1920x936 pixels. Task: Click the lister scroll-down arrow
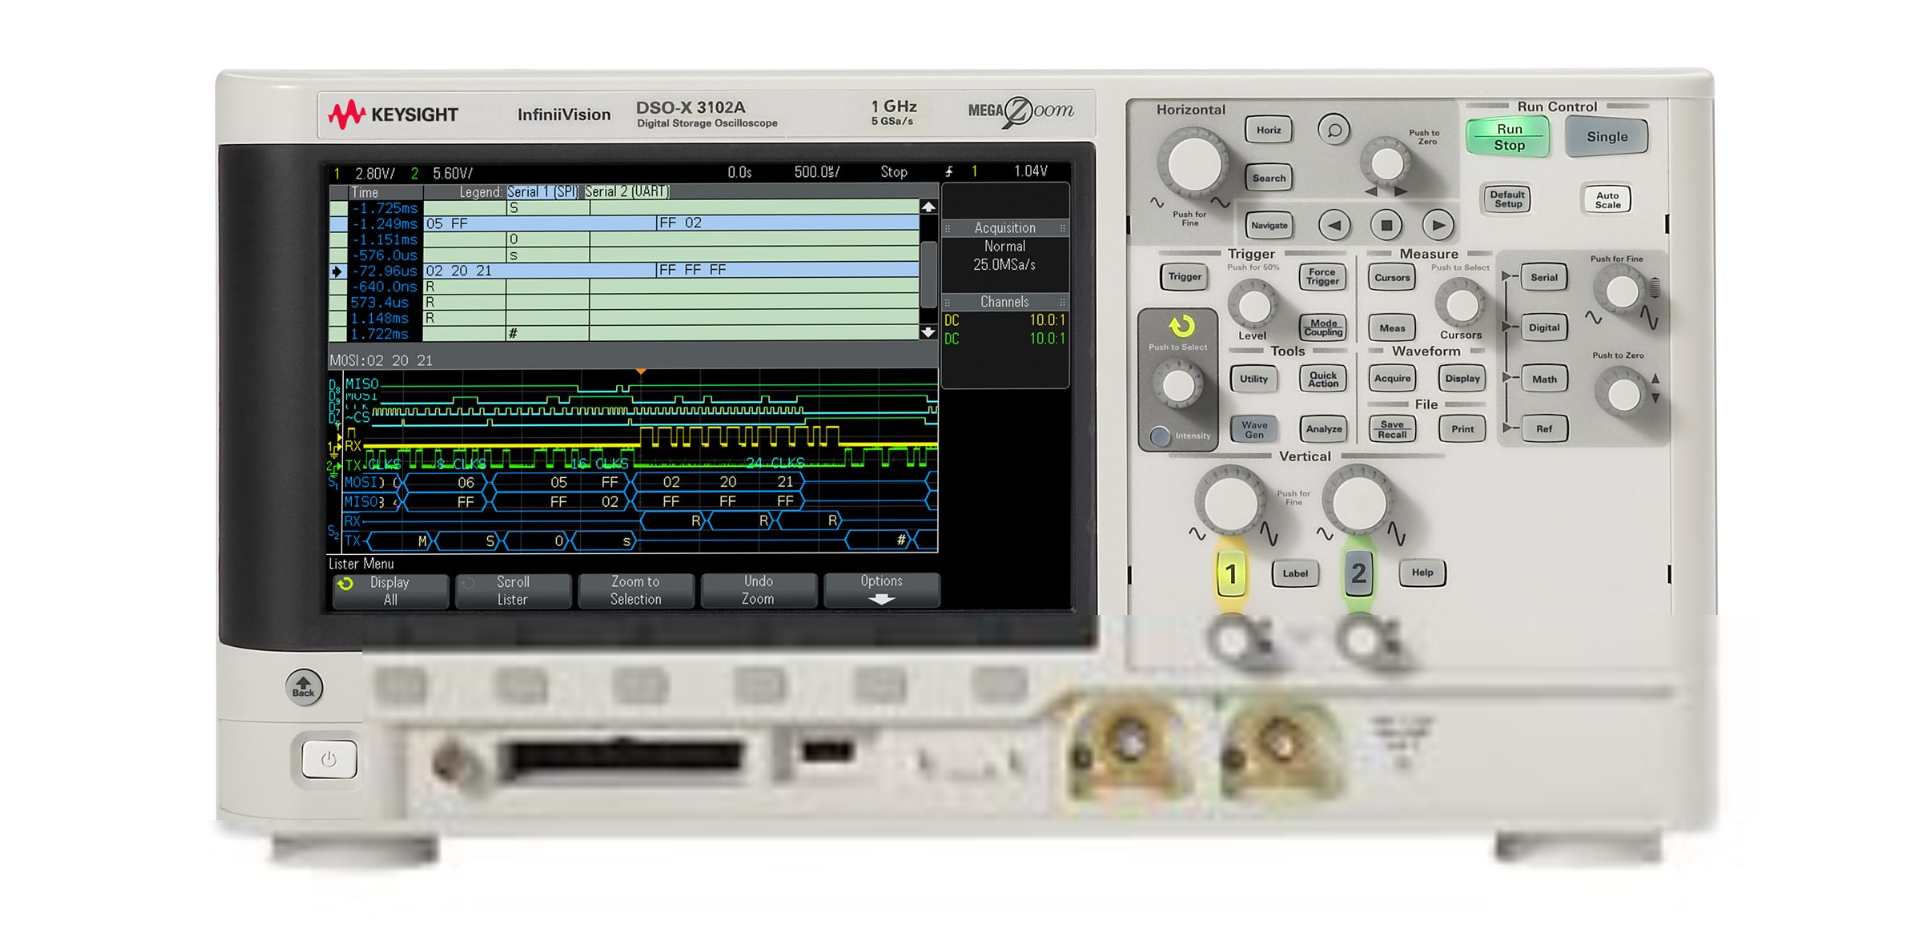pyautogui.click(x=929, y=328)
